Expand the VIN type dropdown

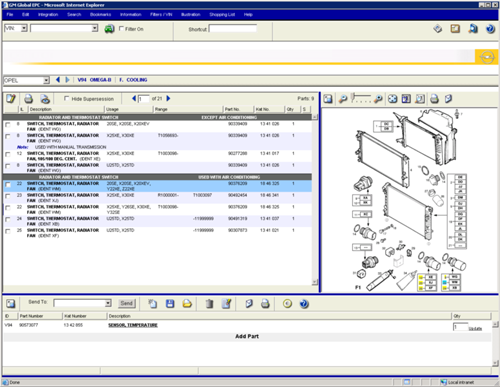click(x=24, y=28)
